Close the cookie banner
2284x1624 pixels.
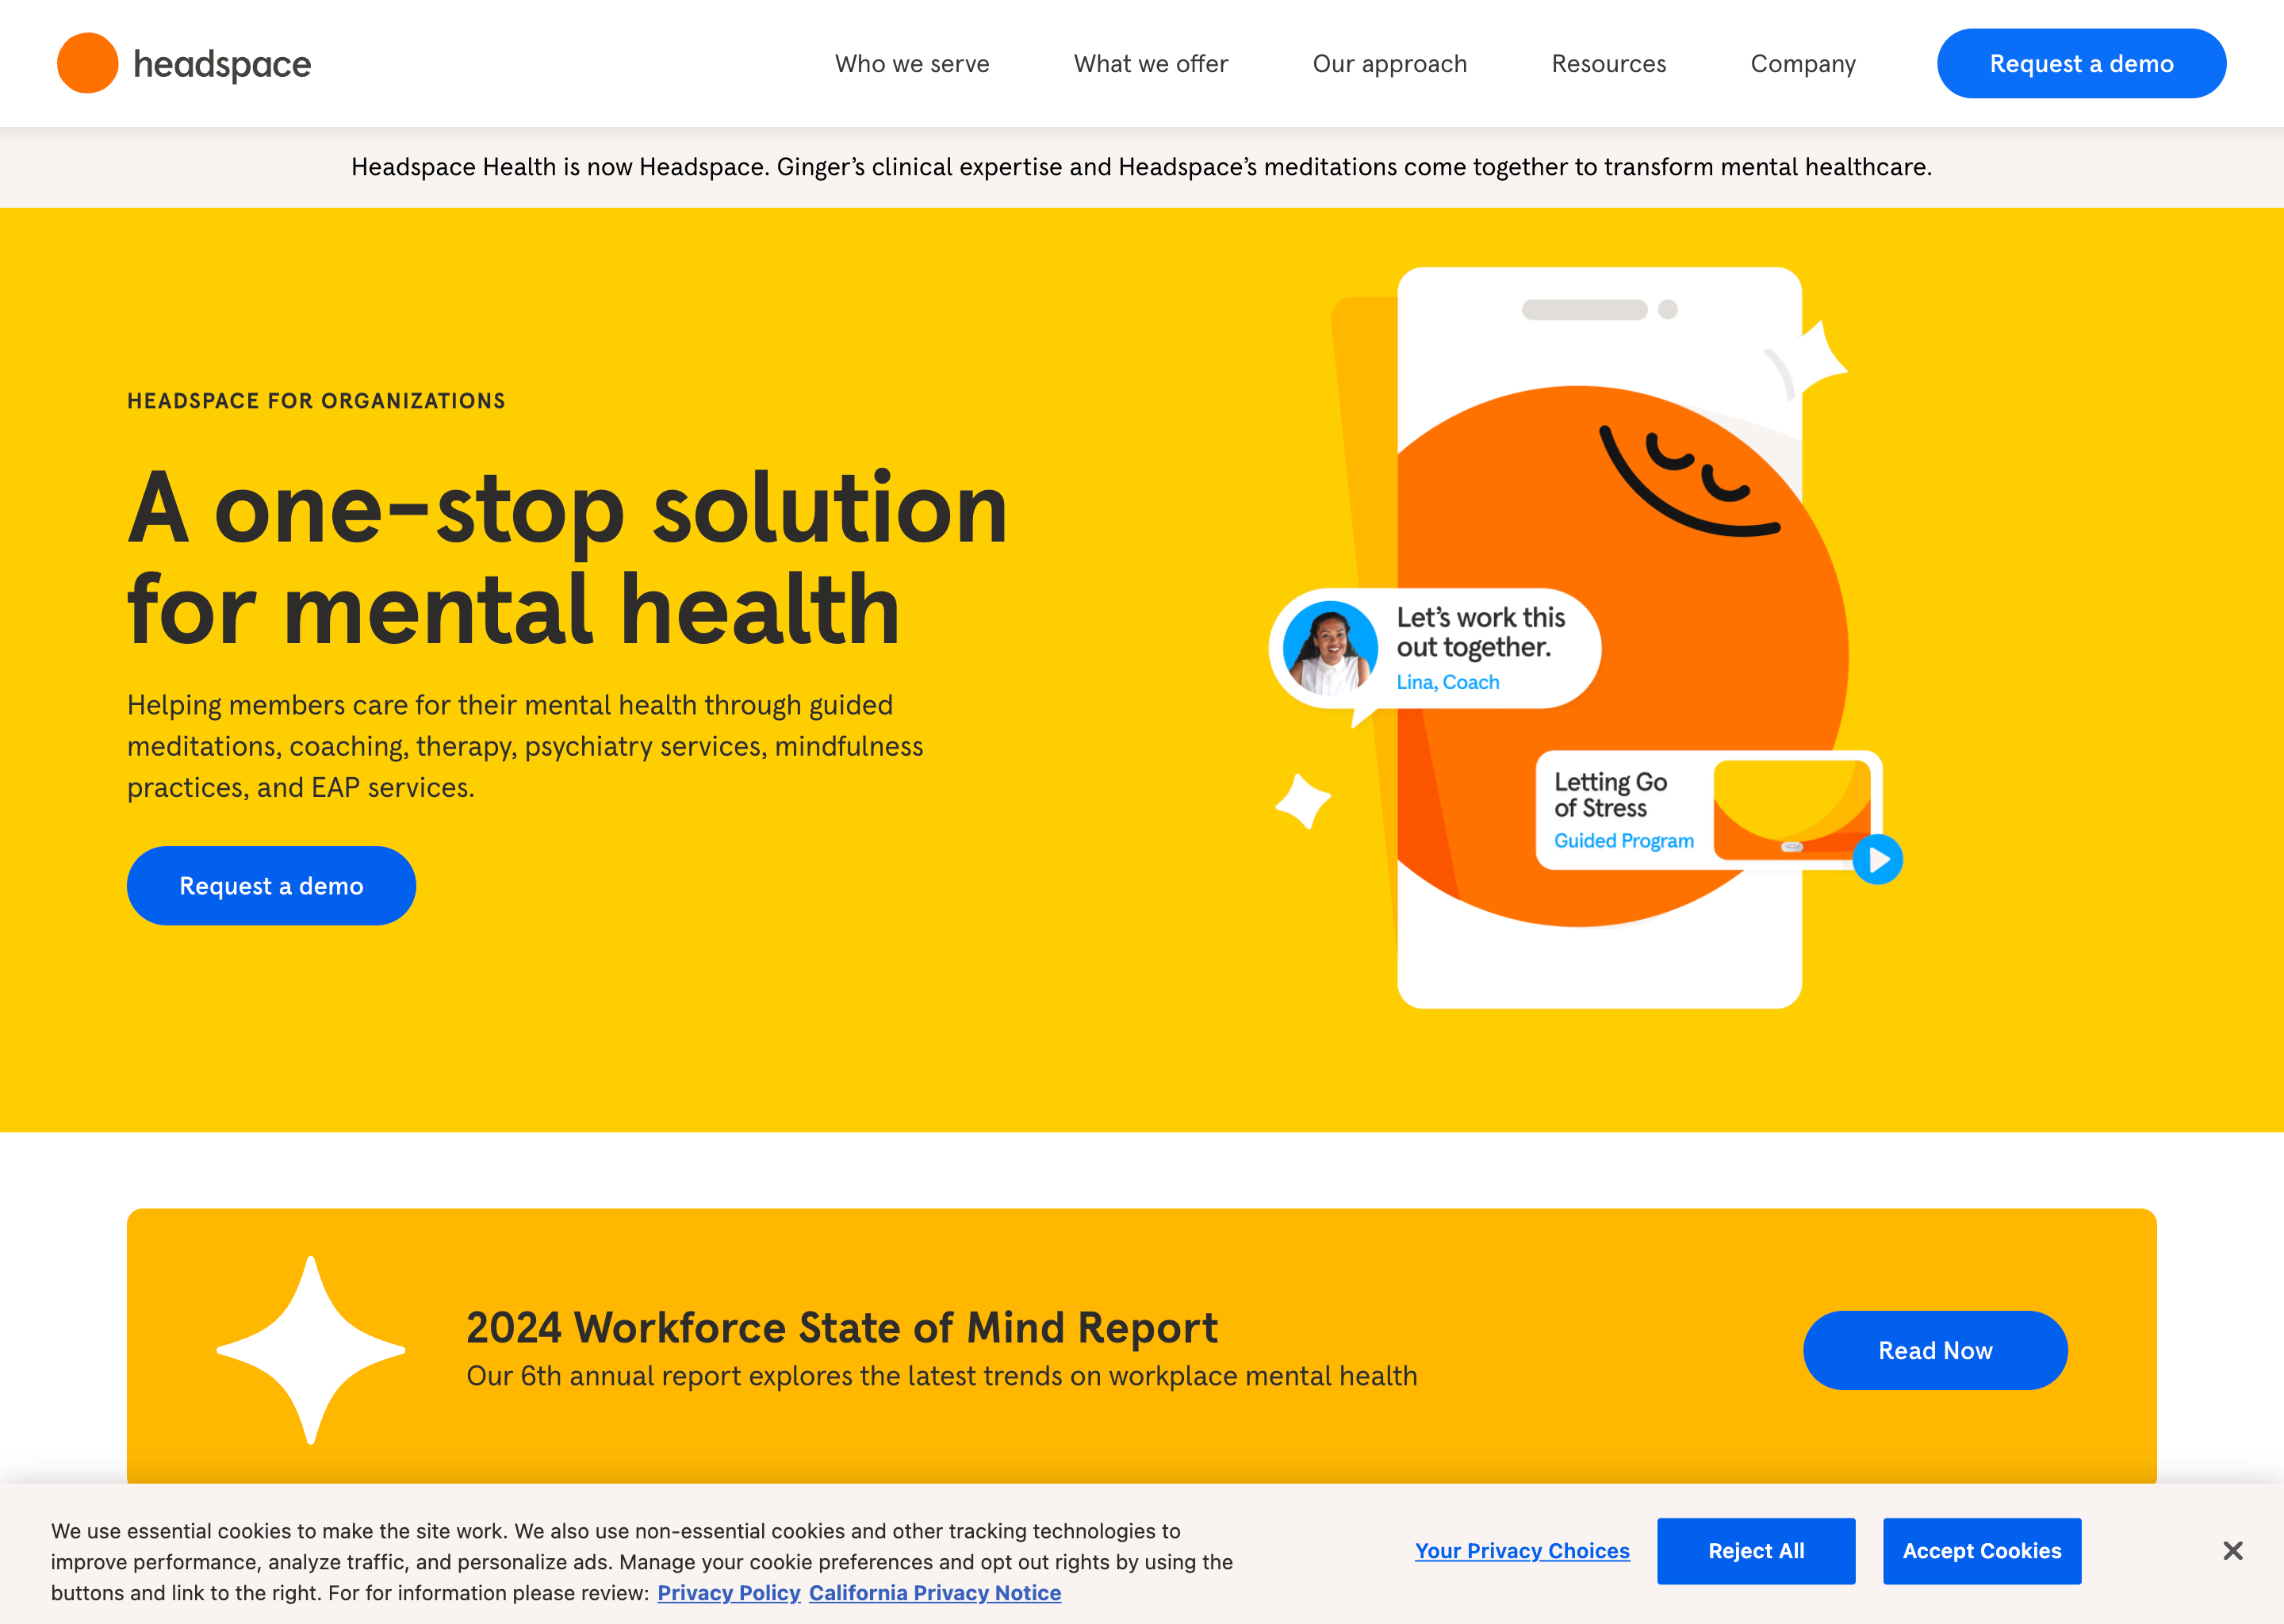pyautogui.click(x=2232, y=1550)
